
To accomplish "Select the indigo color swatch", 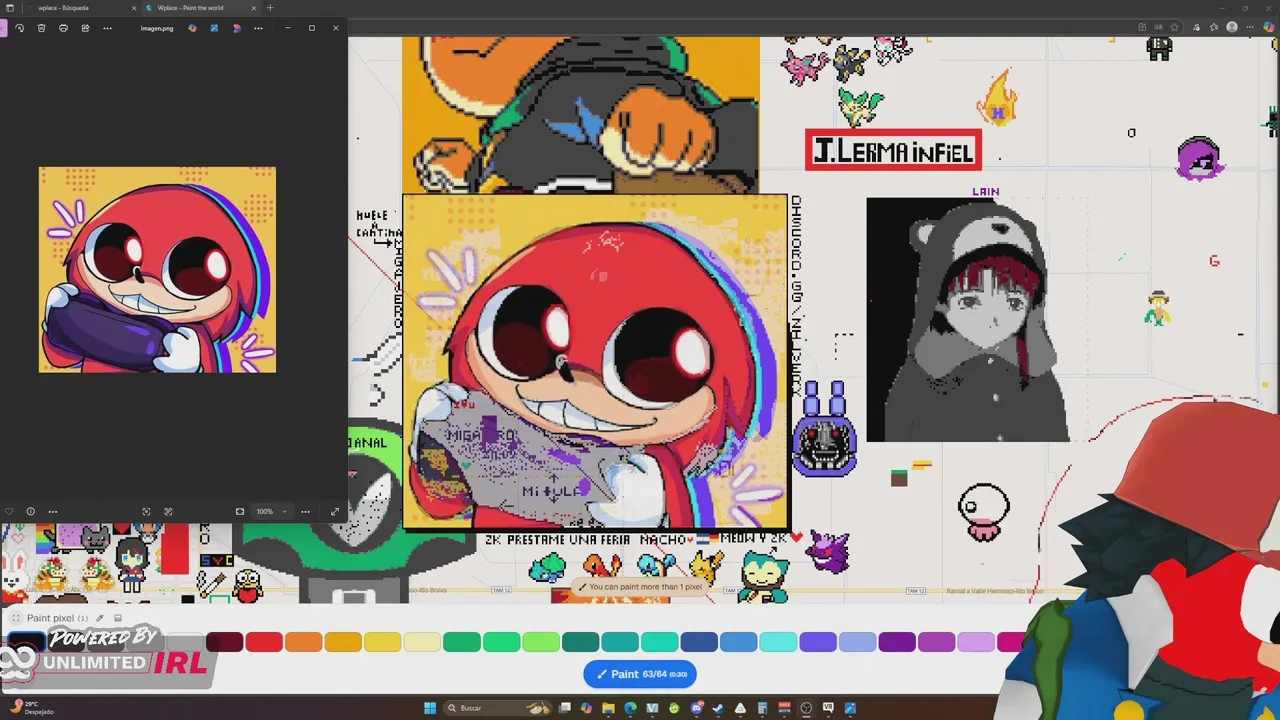I will (x=818, y=642).
